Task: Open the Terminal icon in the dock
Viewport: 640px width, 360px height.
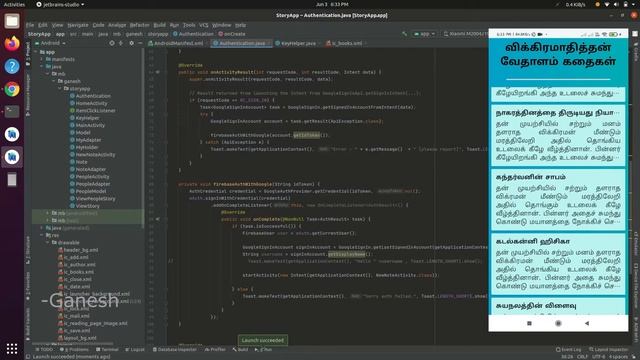Action: coord(12,111)
